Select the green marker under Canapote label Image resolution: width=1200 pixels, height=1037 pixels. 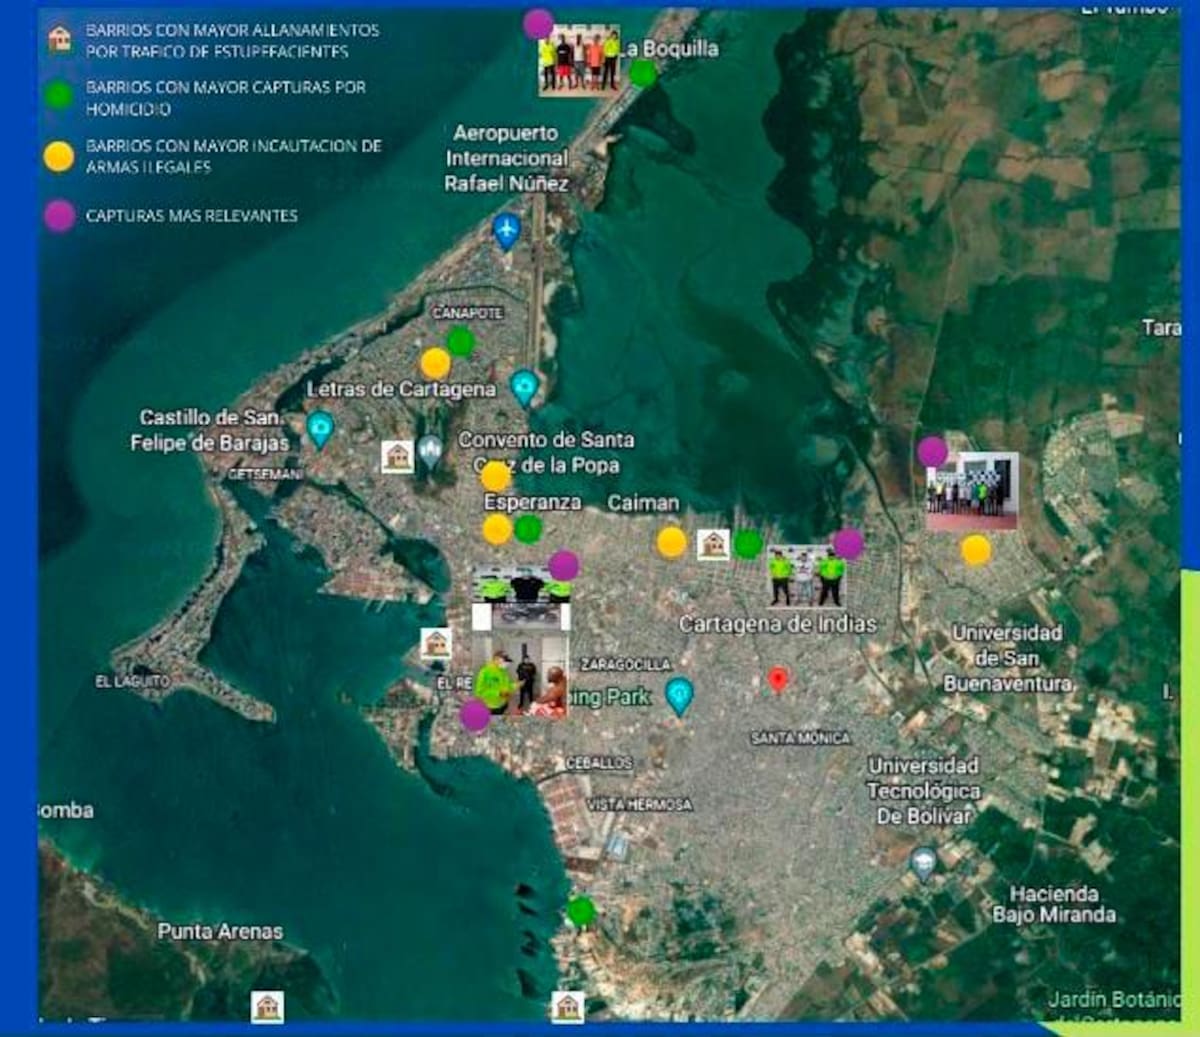pos(460,342)
